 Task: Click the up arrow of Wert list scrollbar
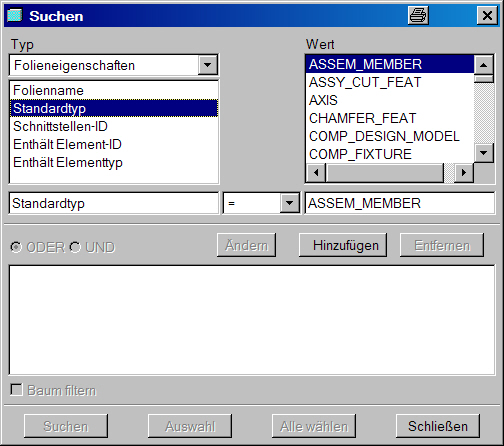[483, 65]
